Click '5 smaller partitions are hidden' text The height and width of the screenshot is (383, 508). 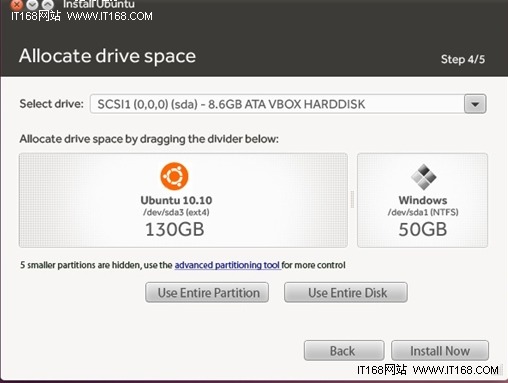(80, 265)
